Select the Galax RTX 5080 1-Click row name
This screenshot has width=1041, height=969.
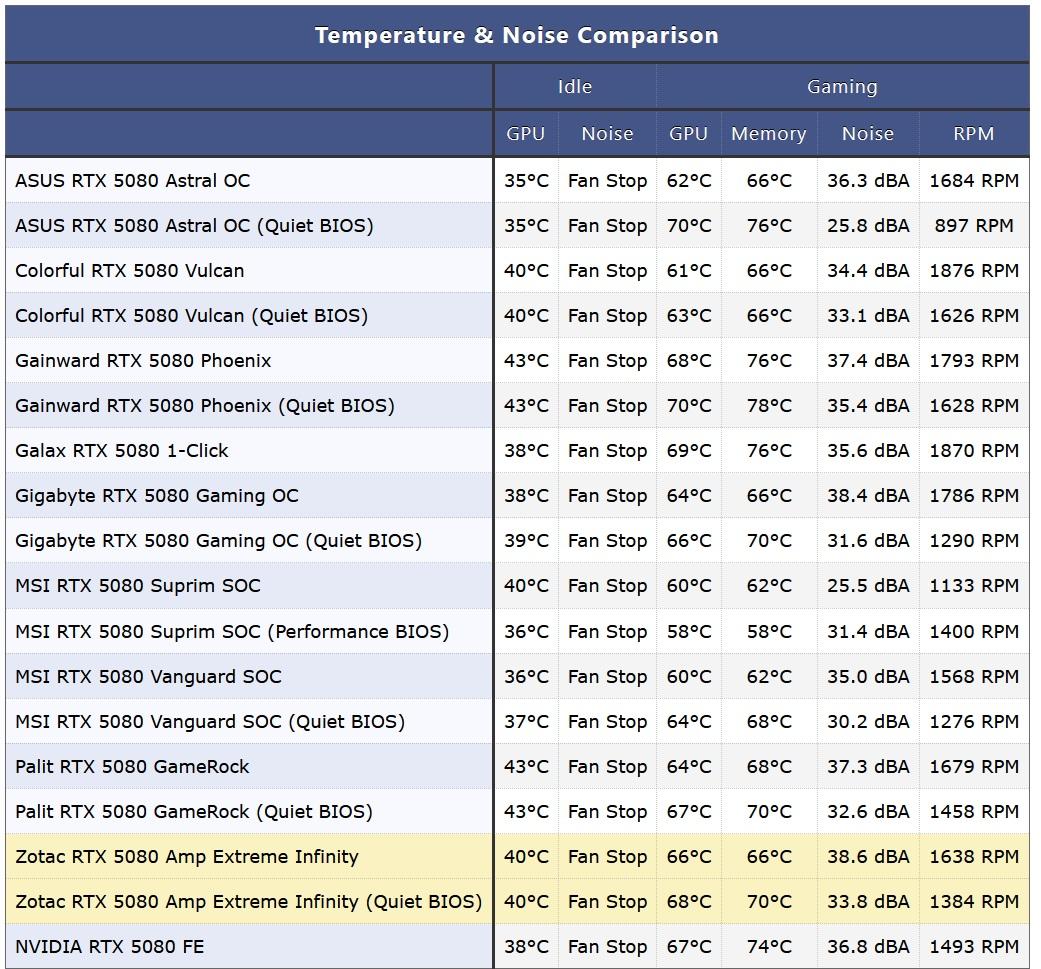point(122,451)
